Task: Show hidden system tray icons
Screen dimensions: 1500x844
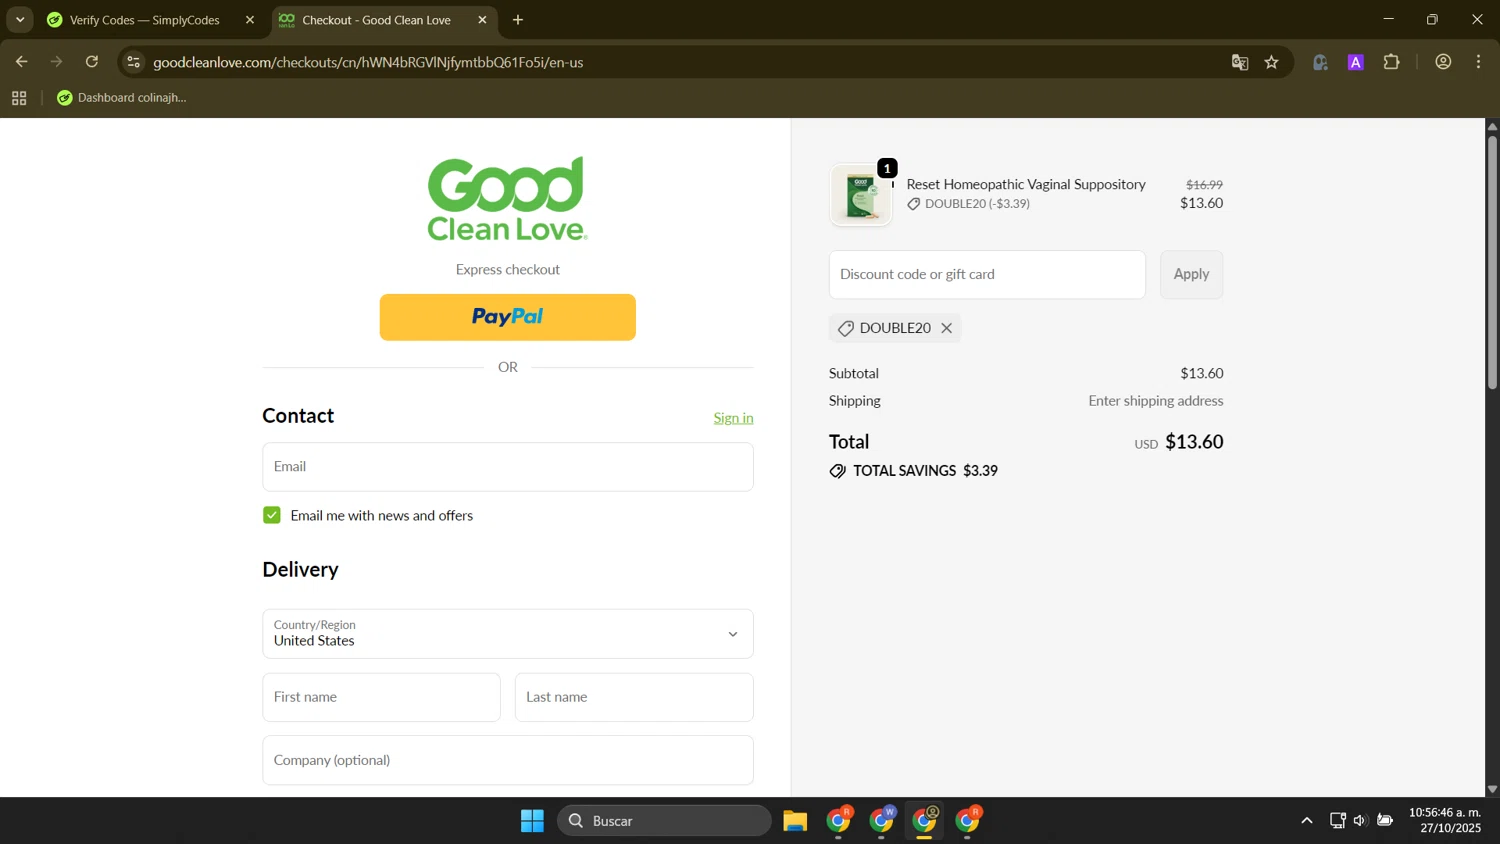Action: (1306, 821)
